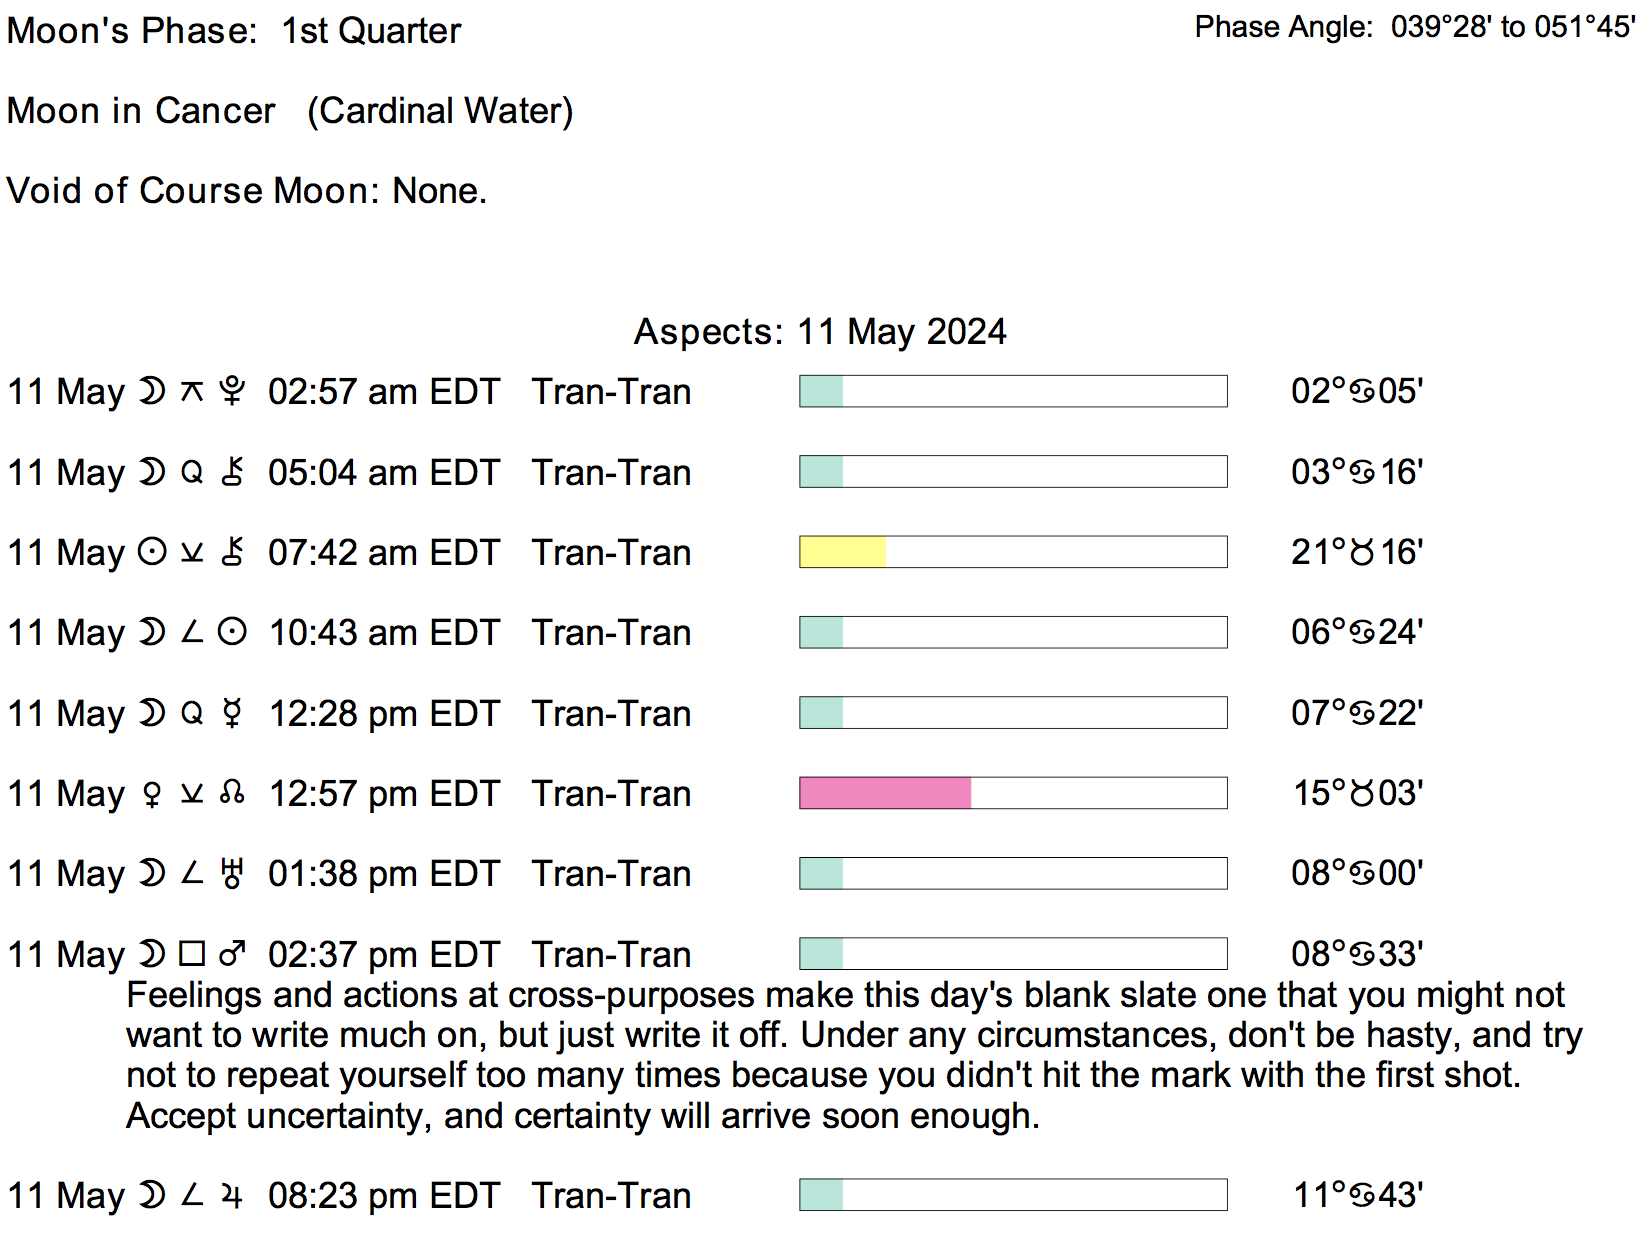Image resolution: width=1650 pixels, height=1238 pixels.
Task: Click the "Moon's Phase: 1st Quarter" text
Action: [x=233, y=31]
